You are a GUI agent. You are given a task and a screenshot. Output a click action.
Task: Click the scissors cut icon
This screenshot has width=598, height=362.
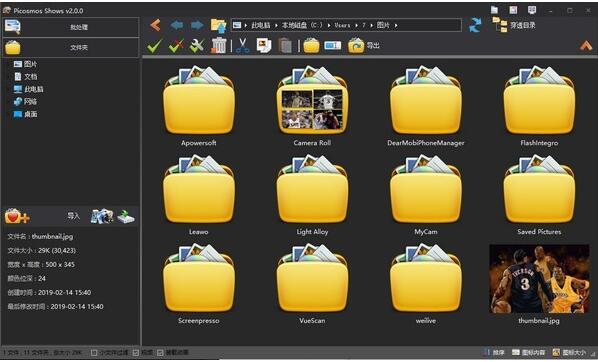click(243, 46)
